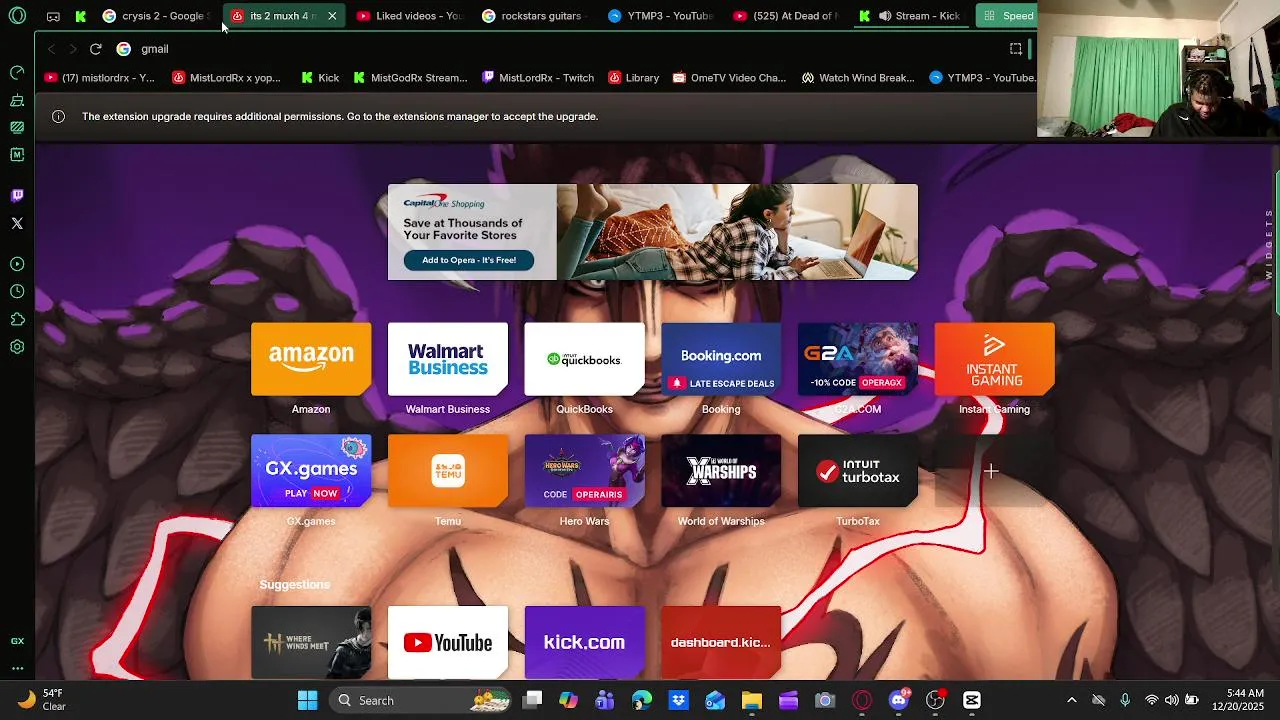
Task: Open the dashboard.kick suggestion tile
Action: (x=721, y=642)
